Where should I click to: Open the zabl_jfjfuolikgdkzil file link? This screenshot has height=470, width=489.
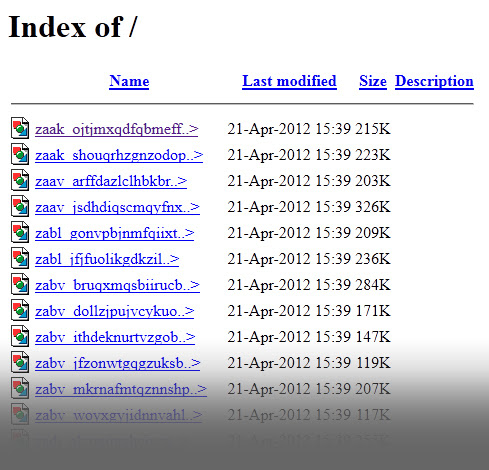pyautogui.click(x=107, y=259)
